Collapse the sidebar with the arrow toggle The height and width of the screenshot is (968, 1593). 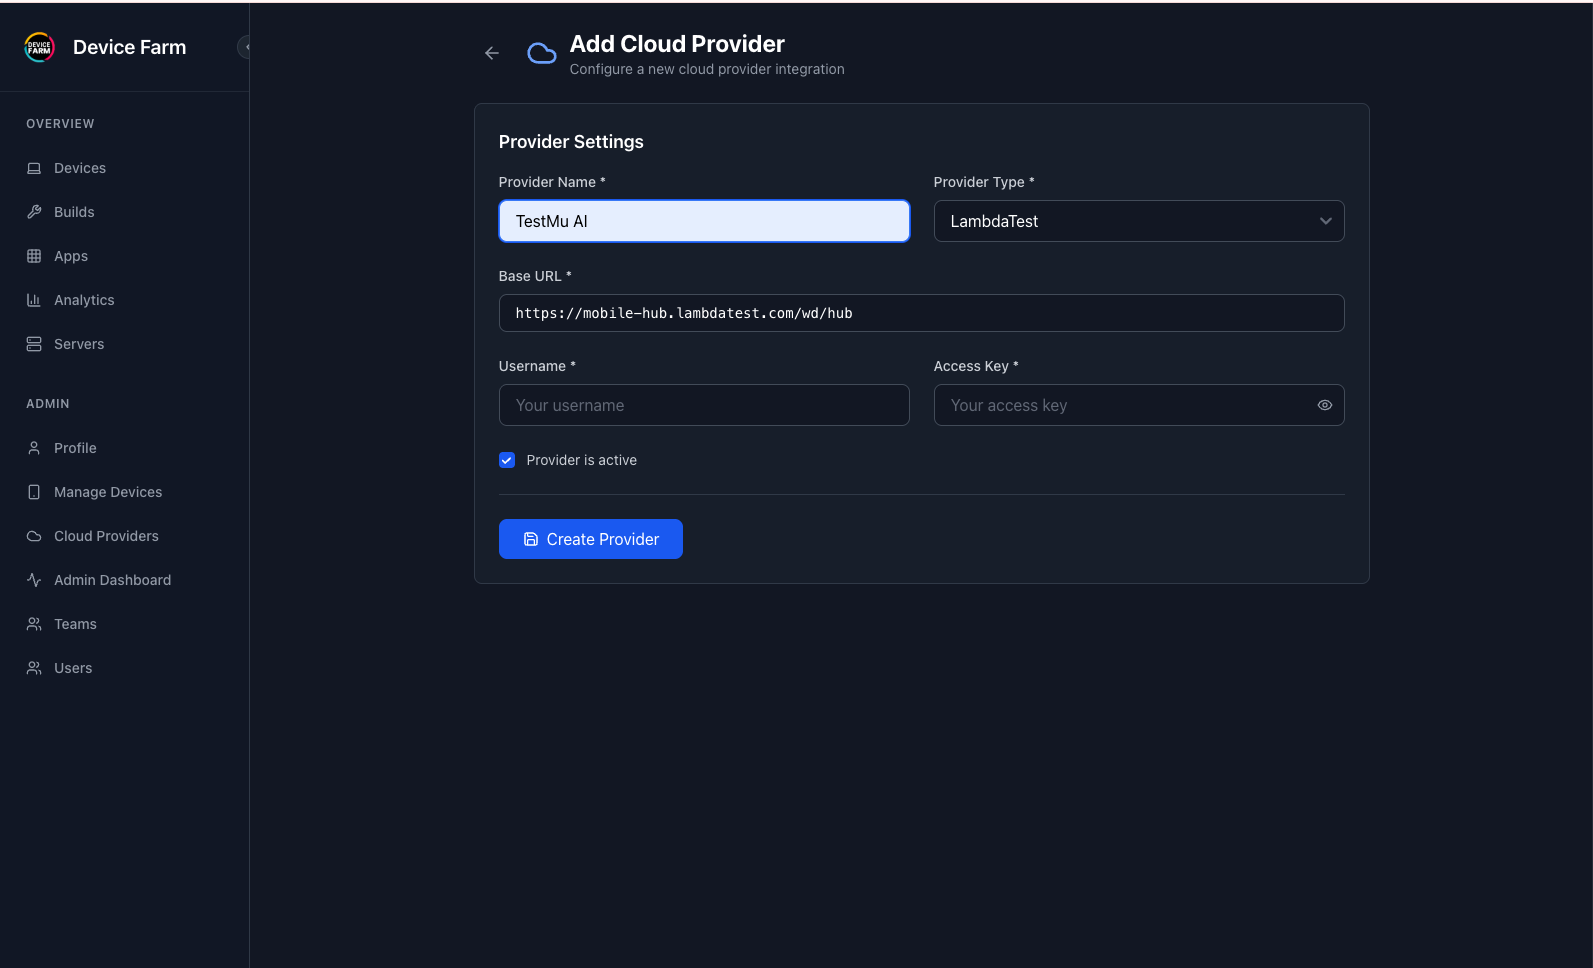pos(244,47)
